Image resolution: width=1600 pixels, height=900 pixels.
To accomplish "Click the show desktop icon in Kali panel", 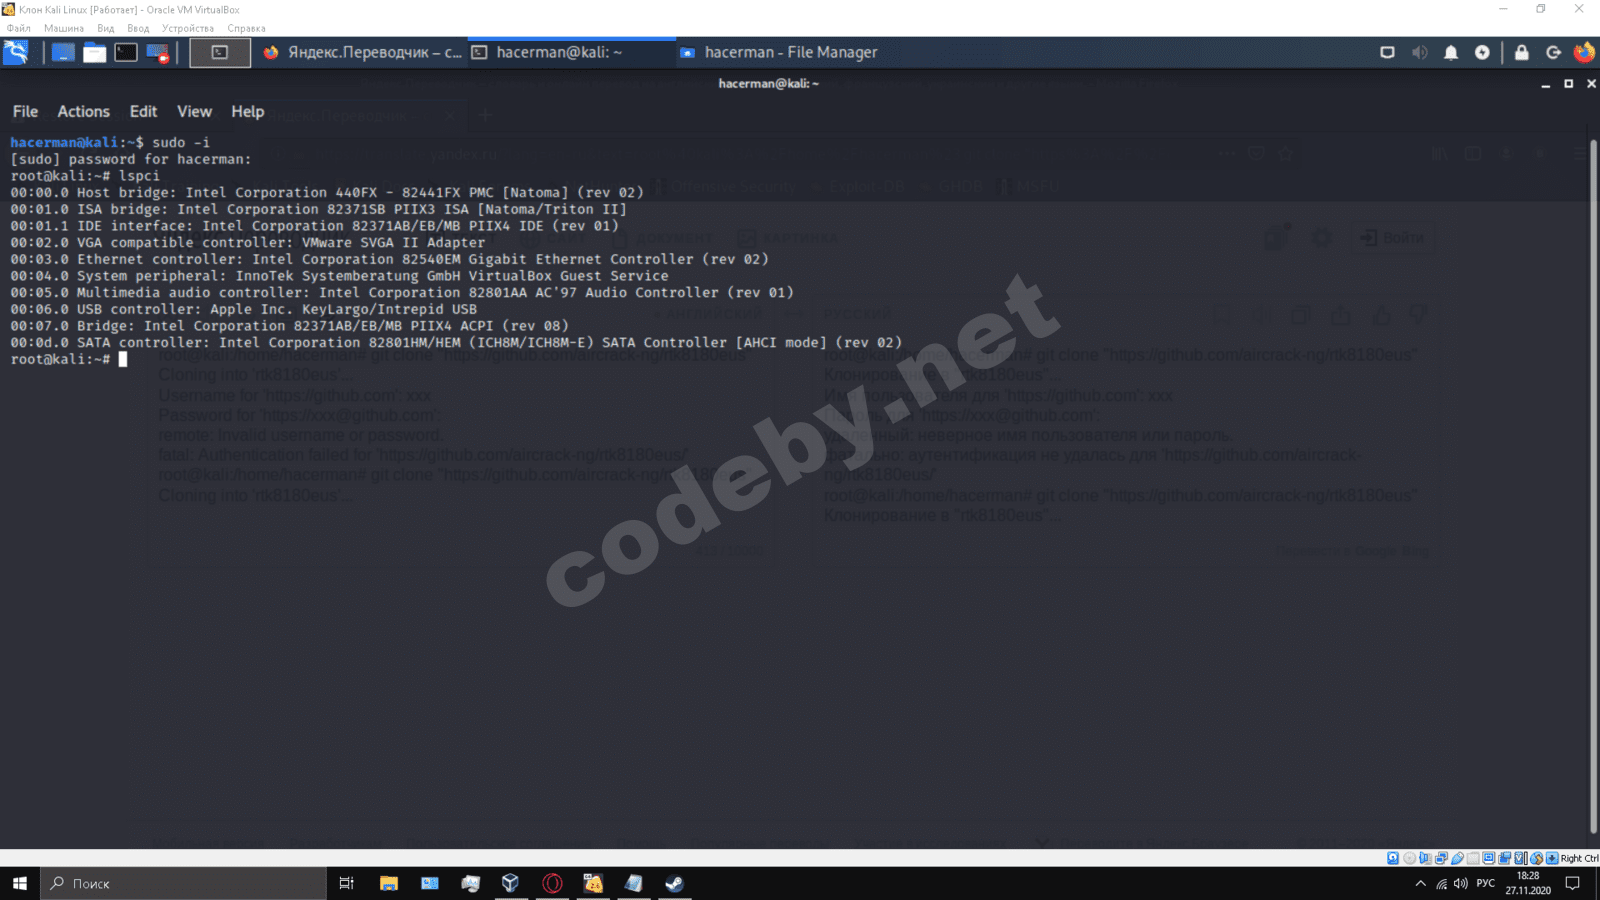I will [x=63, y=52].
